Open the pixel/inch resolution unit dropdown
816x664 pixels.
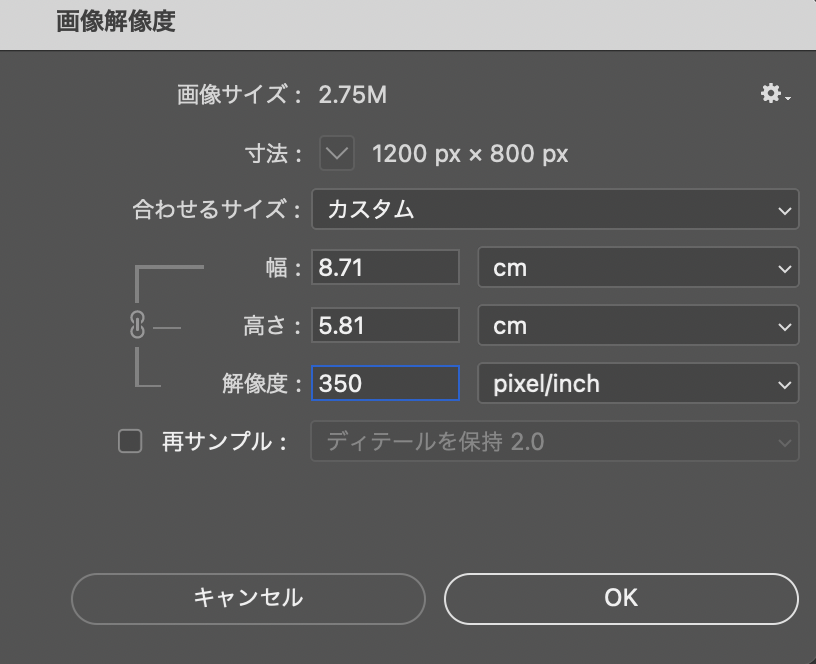[x=638, y=384]
